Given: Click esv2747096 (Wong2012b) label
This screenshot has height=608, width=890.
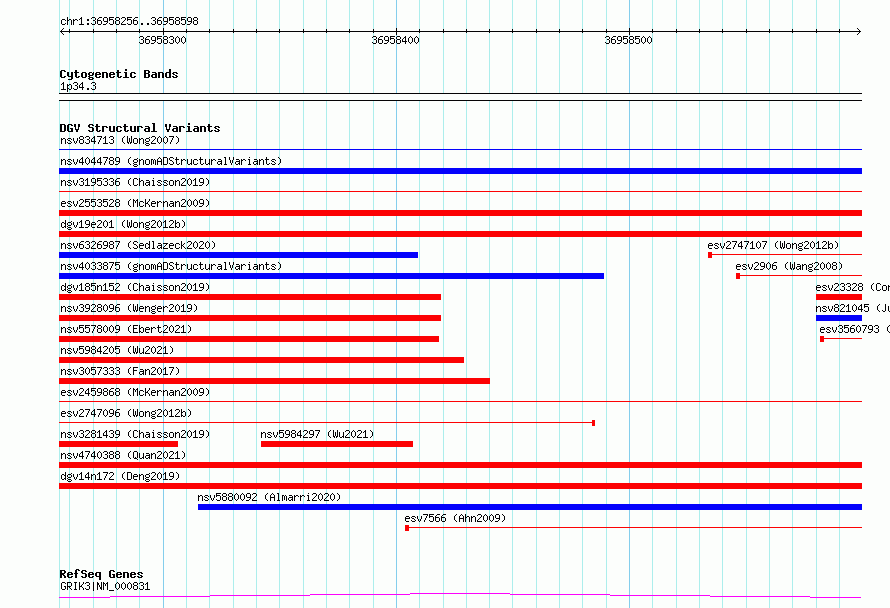Looking at the screenshot, I should coord(126,413).
